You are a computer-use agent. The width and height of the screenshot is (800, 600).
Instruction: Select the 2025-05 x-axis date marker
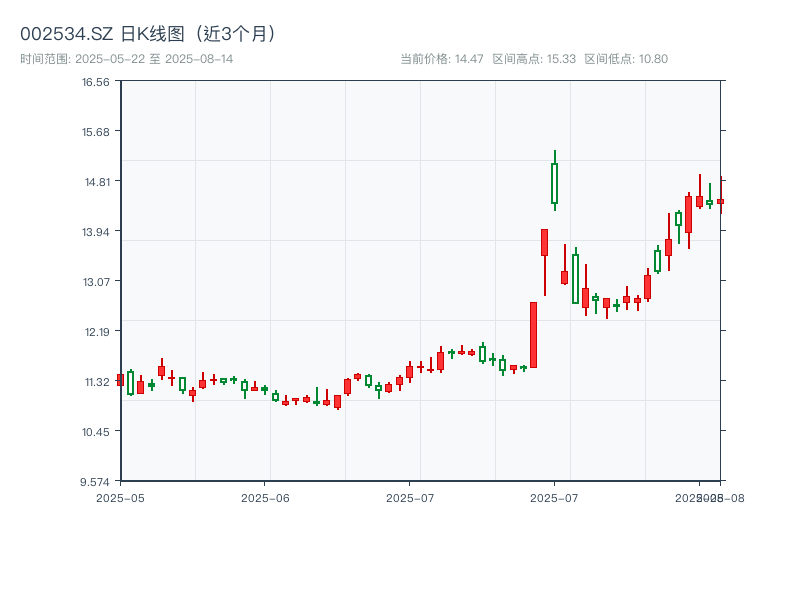point(120,497)
